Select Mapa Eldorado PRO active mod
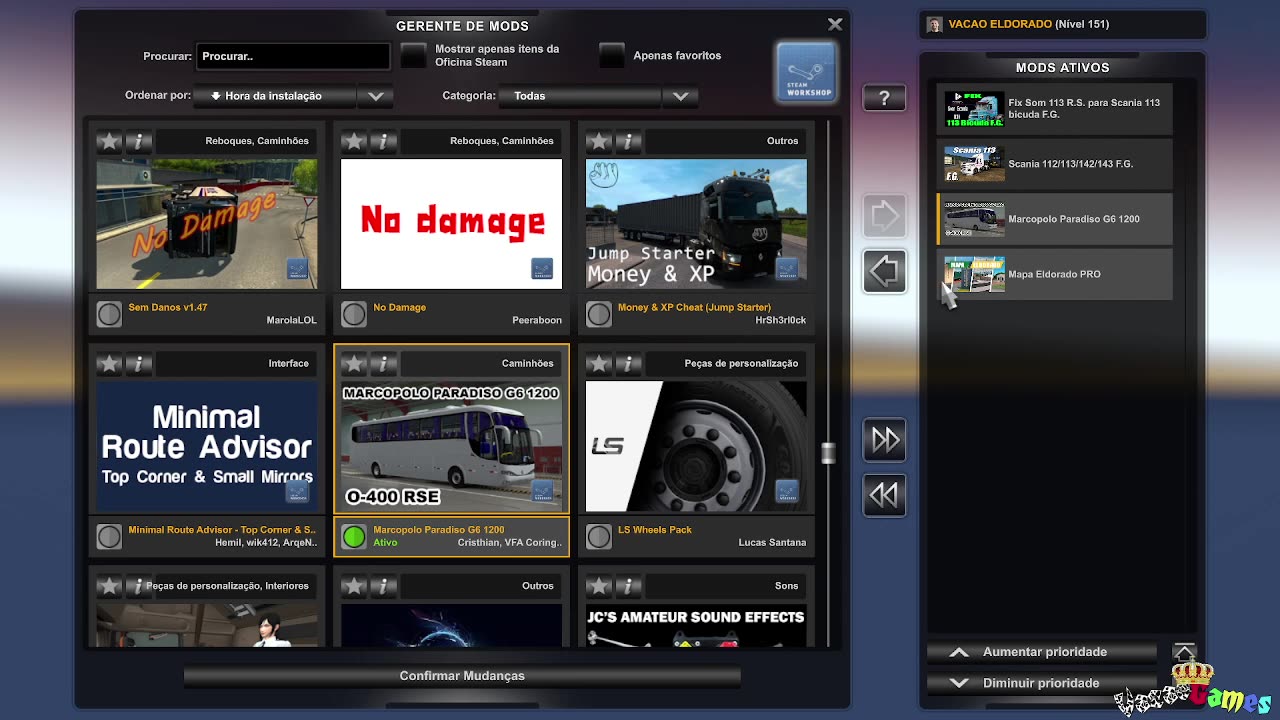The image size is (1280, 720). click(1054, 274)
